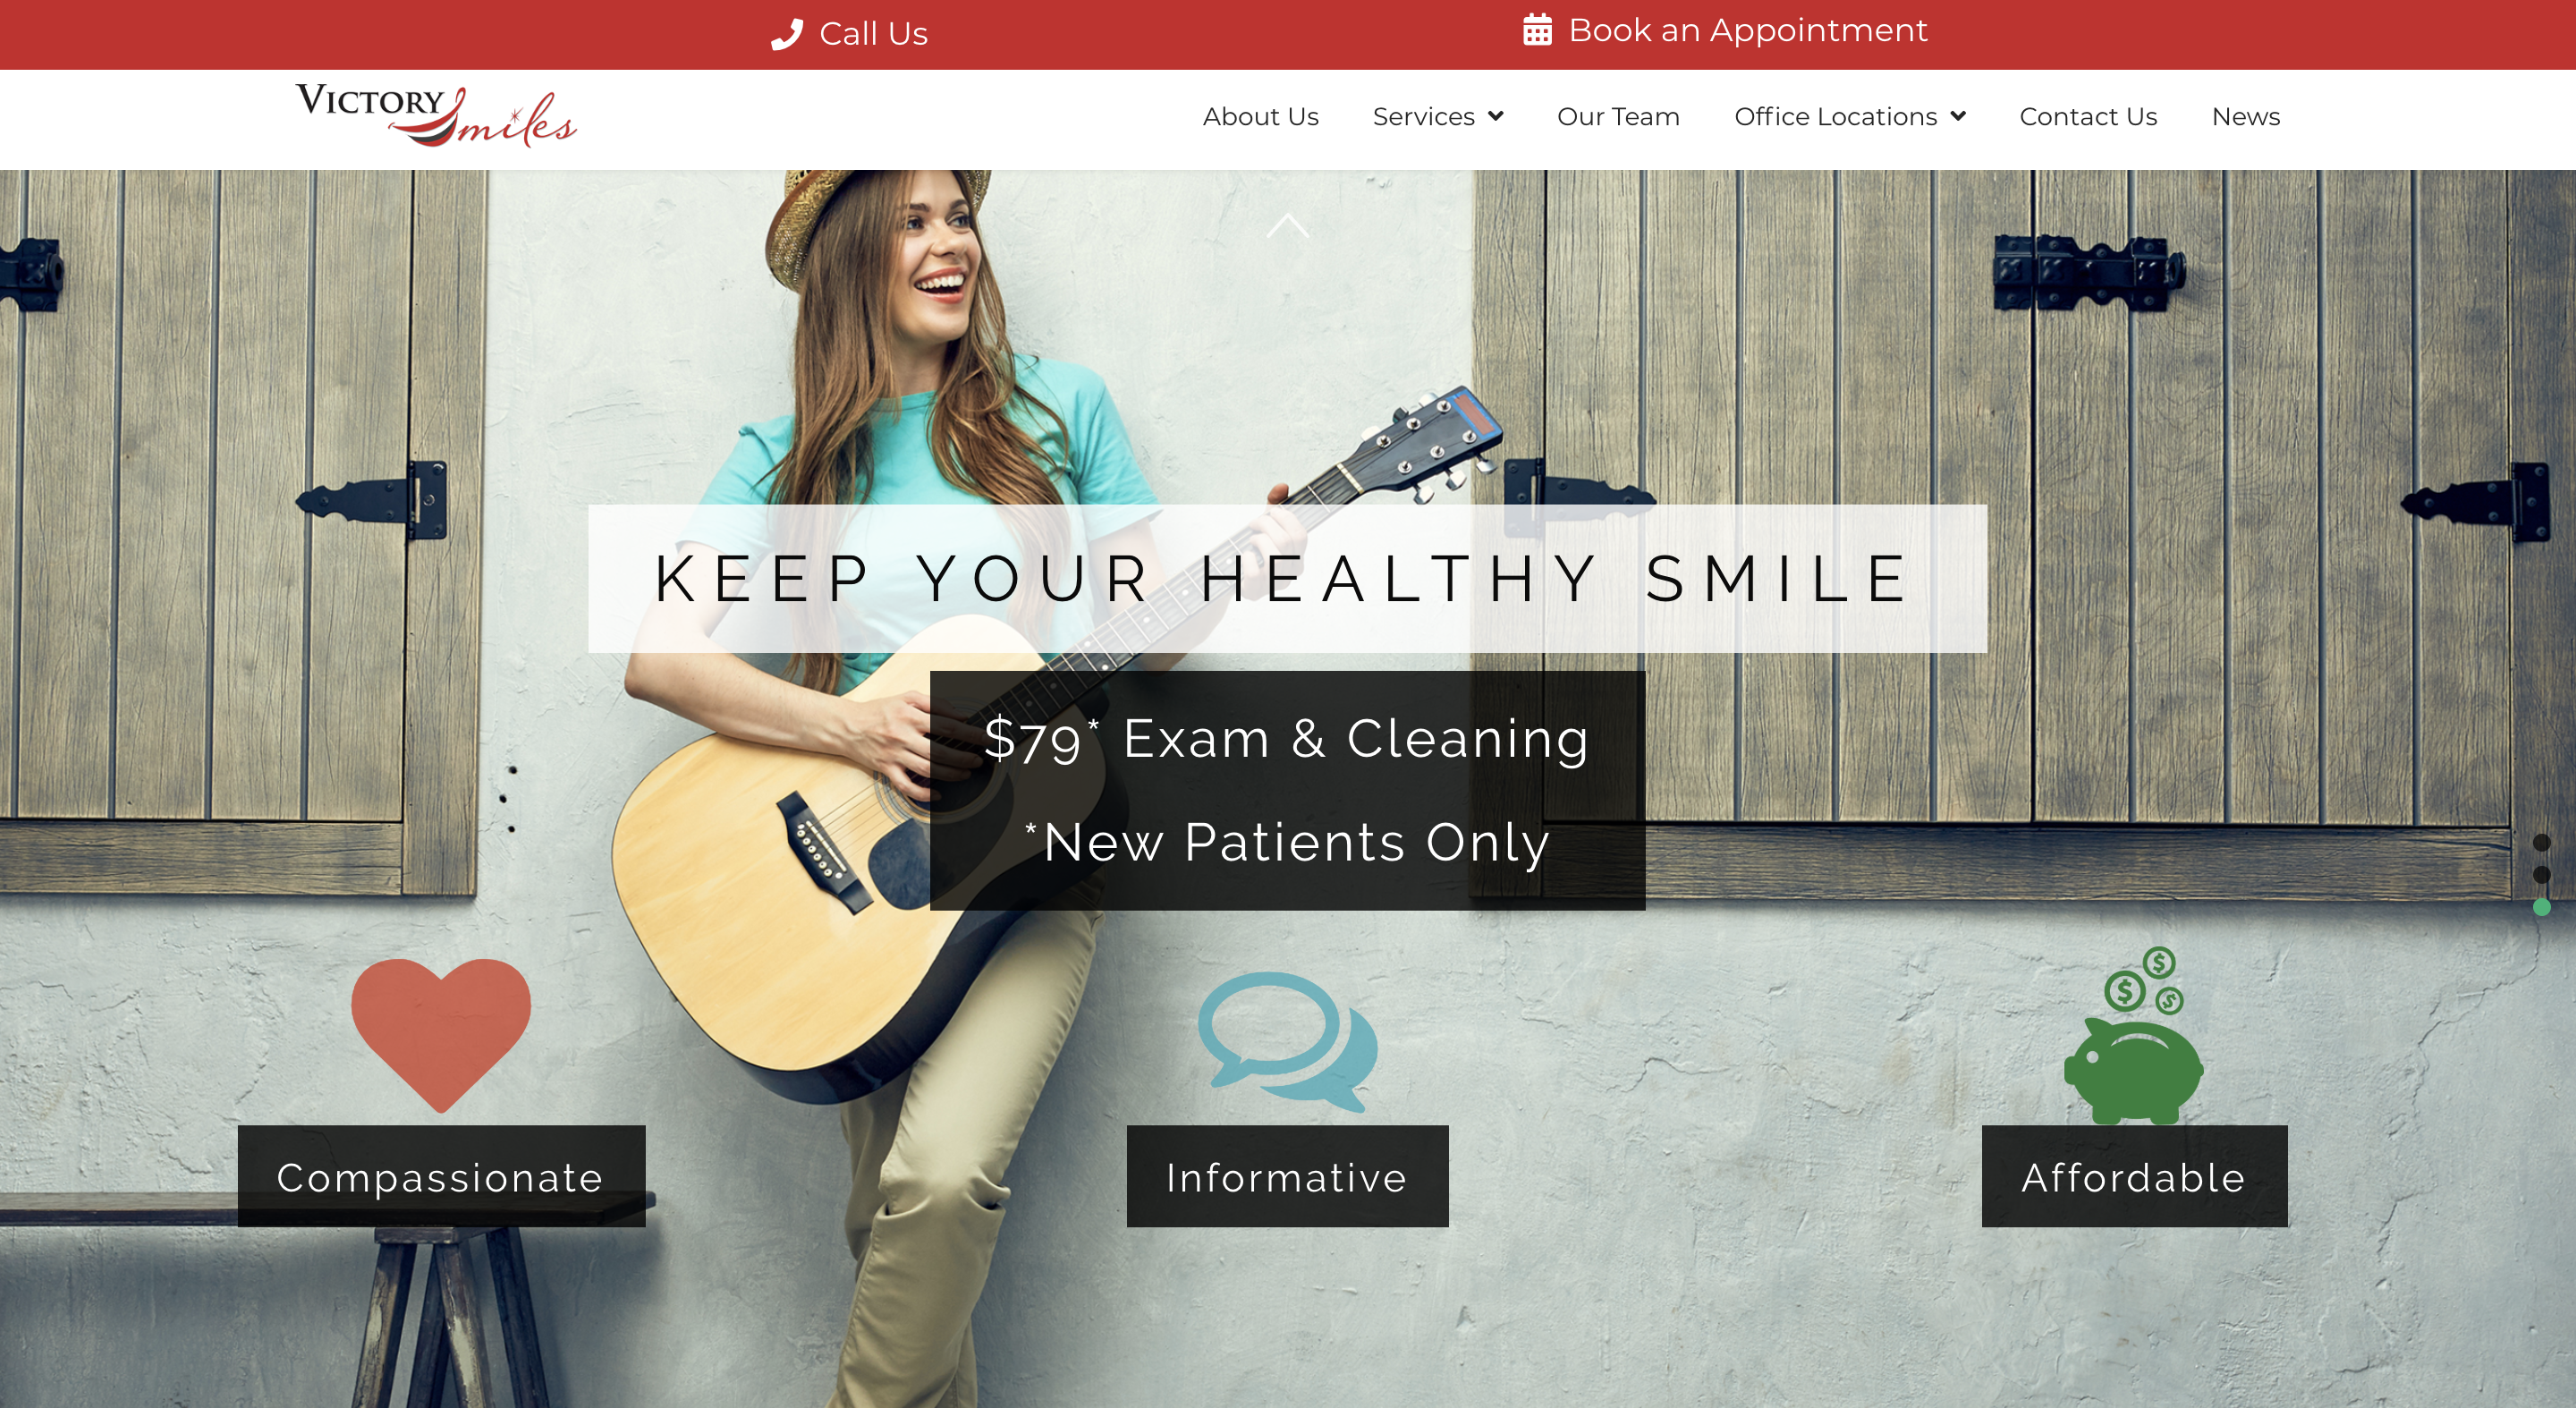Open the Our Team page

coord(1618,116)
